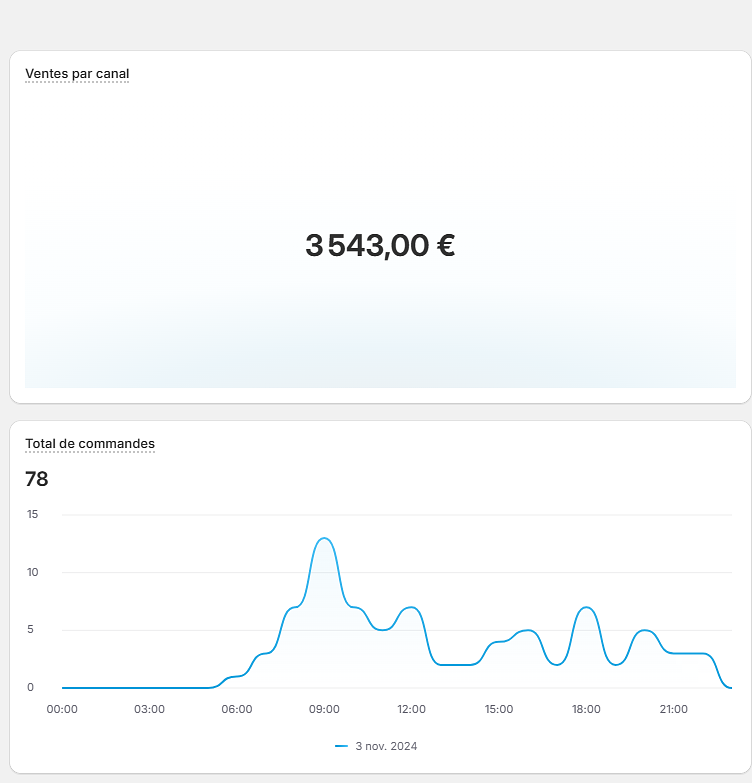This screenshot has height=783, width=752.
Task: Open the Total de commandes report
Action: (x=90, y=444)
